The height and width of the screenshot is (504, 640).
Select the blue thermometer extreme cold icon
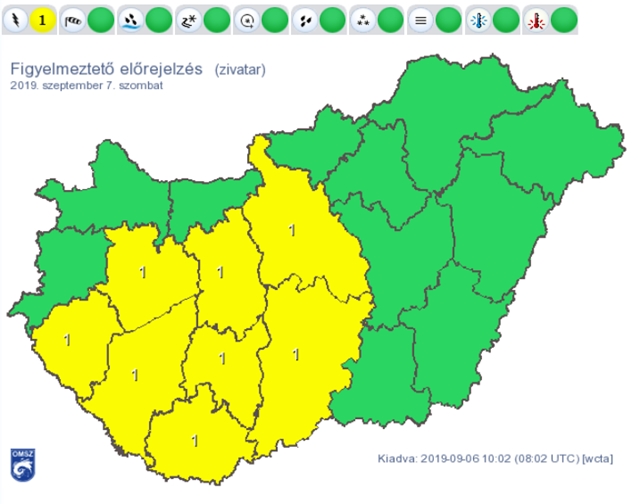[x=478, y=20]
